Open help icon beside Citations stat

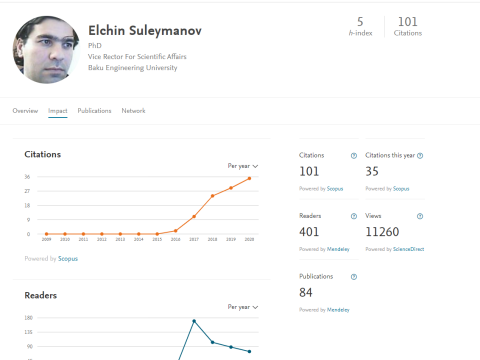(x=354, y=156)
